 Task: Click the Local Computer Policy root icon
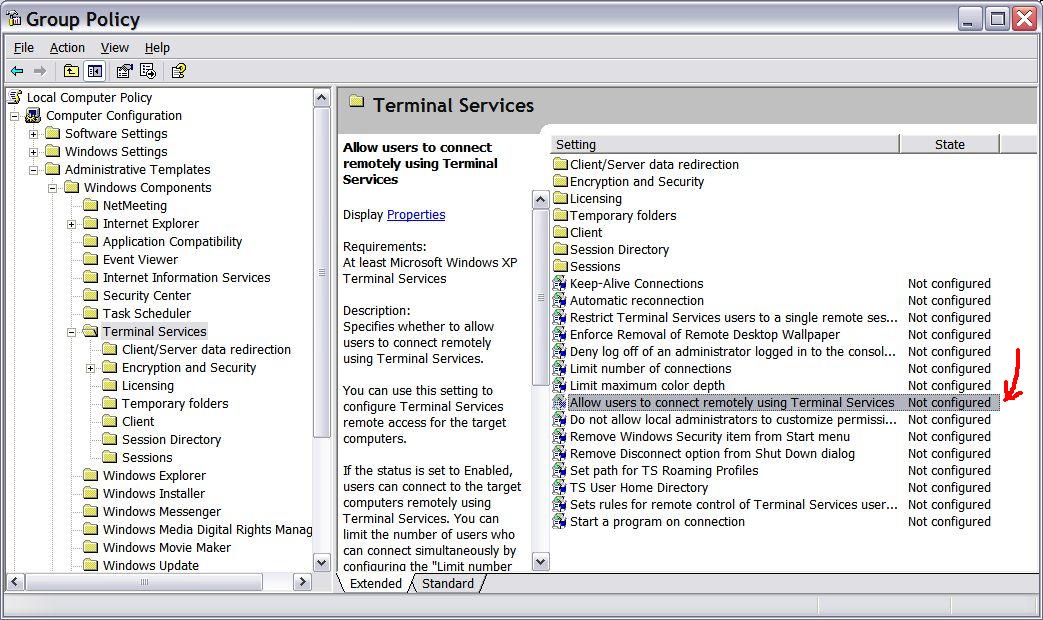click(16, 97)
